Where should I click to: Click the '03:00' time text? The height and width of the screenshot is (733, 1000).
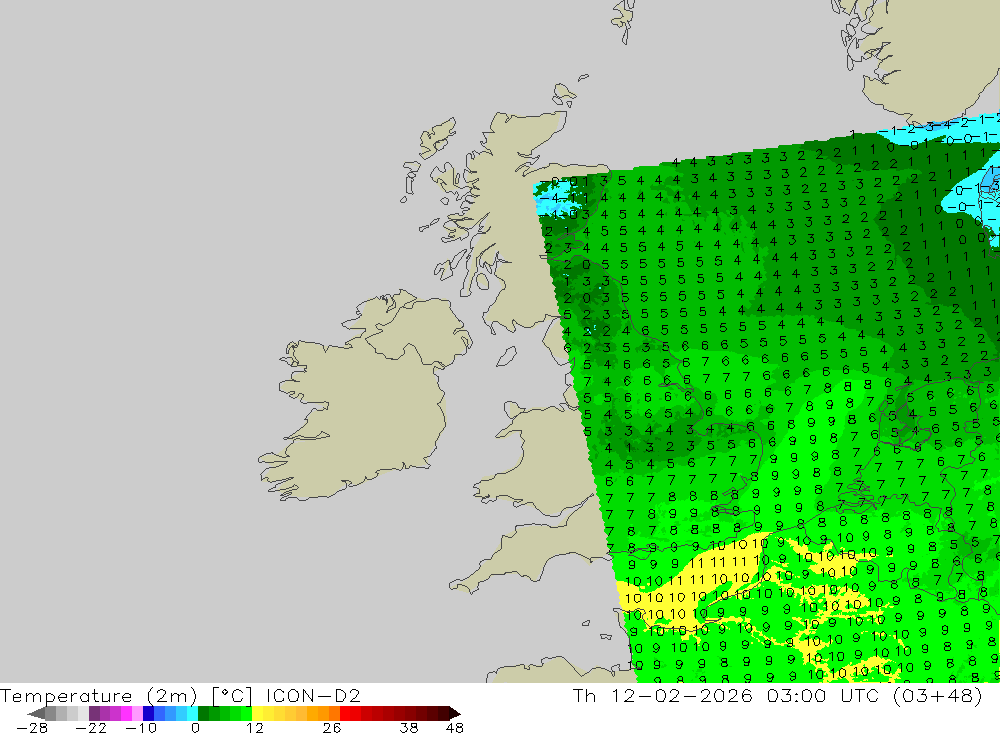797,695
